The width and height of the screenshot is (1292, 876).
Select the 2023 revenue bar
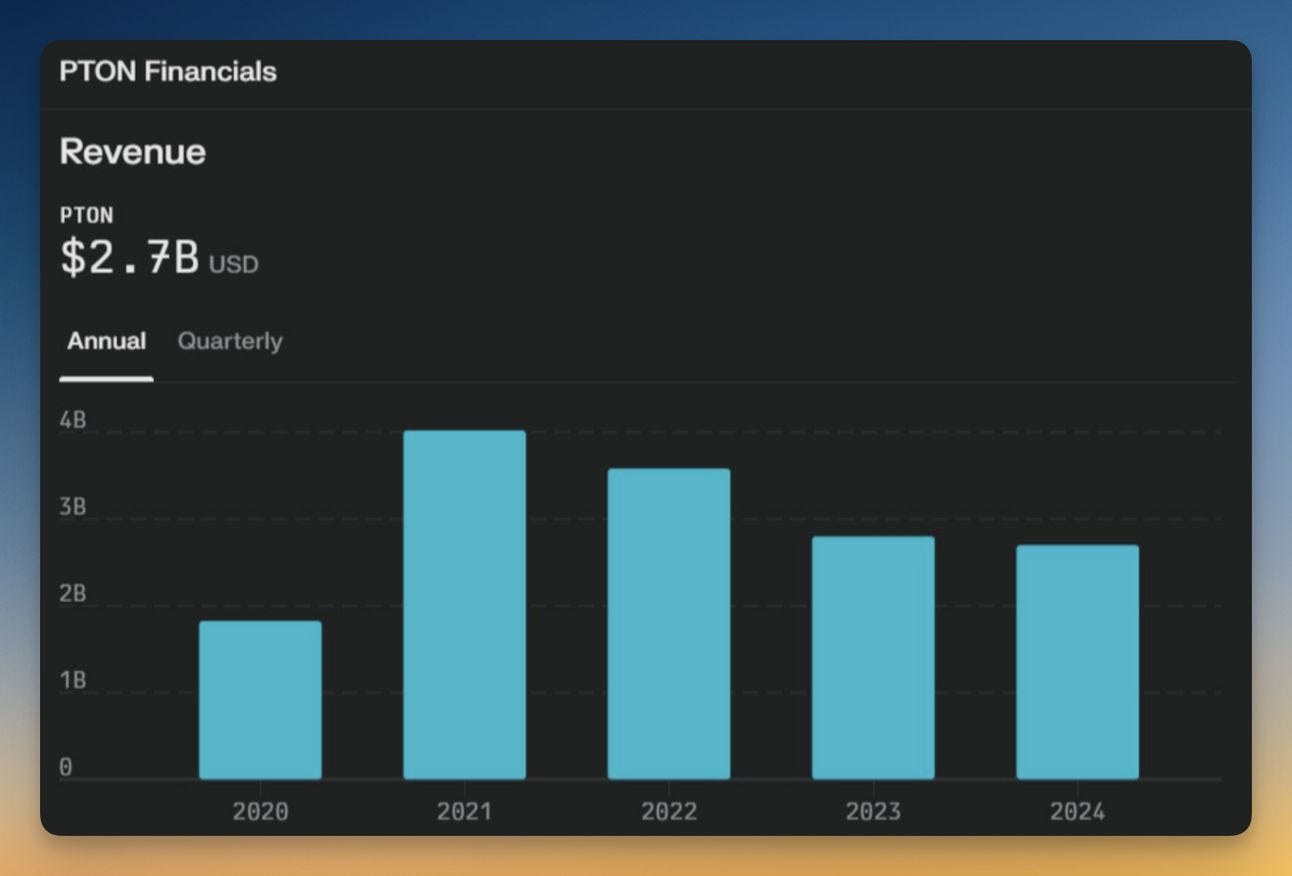pyautogui.click(x=873, y=658)
